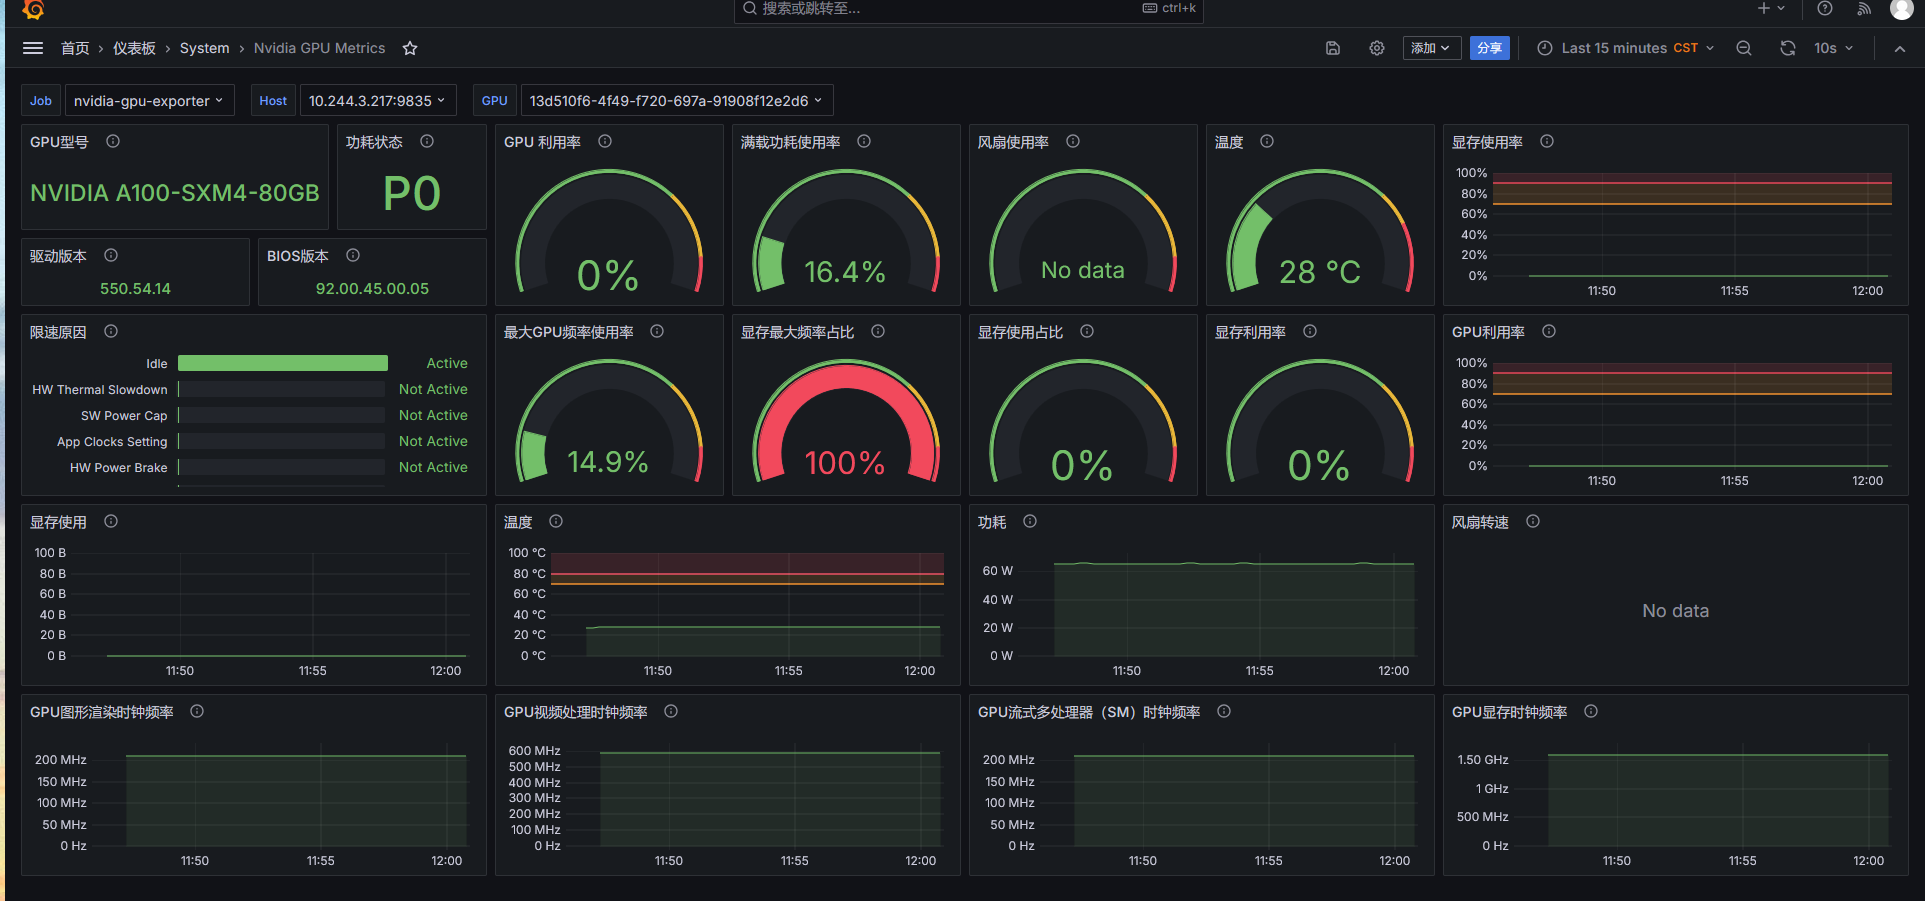Screen dimensions: 1925x901
Task: Show info for 限速原因 panel
Action: click(111, 332)
